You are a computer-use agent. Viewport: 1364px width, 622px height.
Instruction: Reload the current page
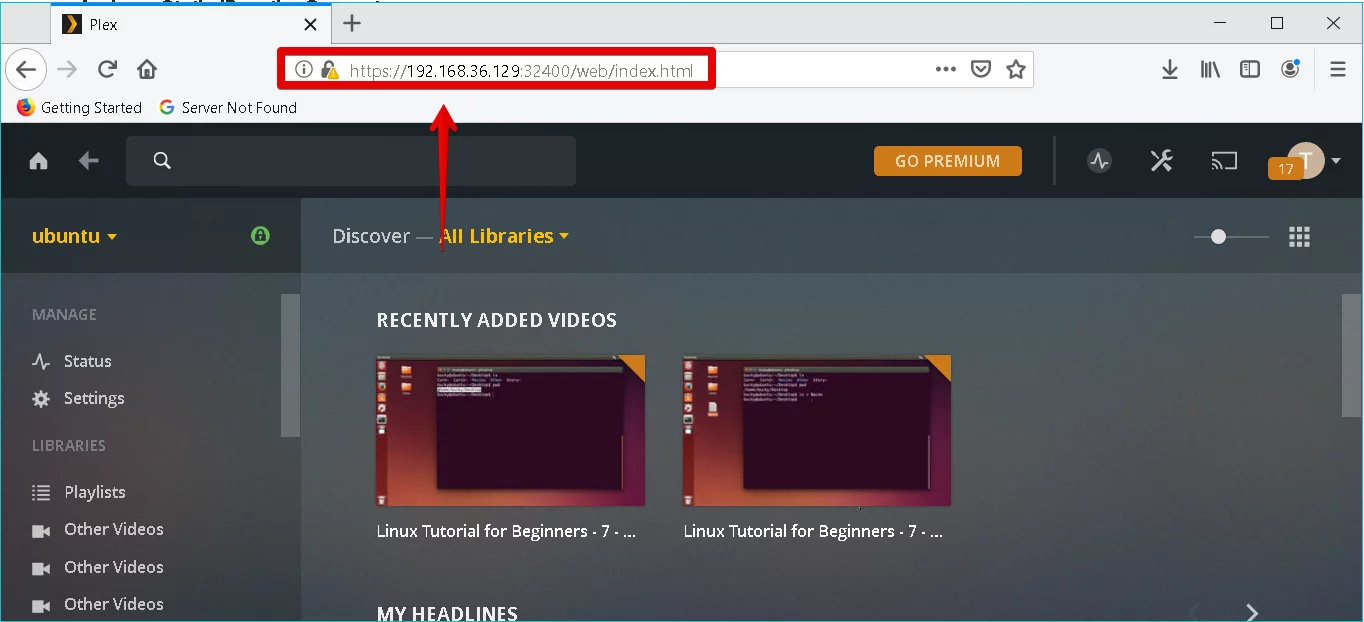pos(107,69)
